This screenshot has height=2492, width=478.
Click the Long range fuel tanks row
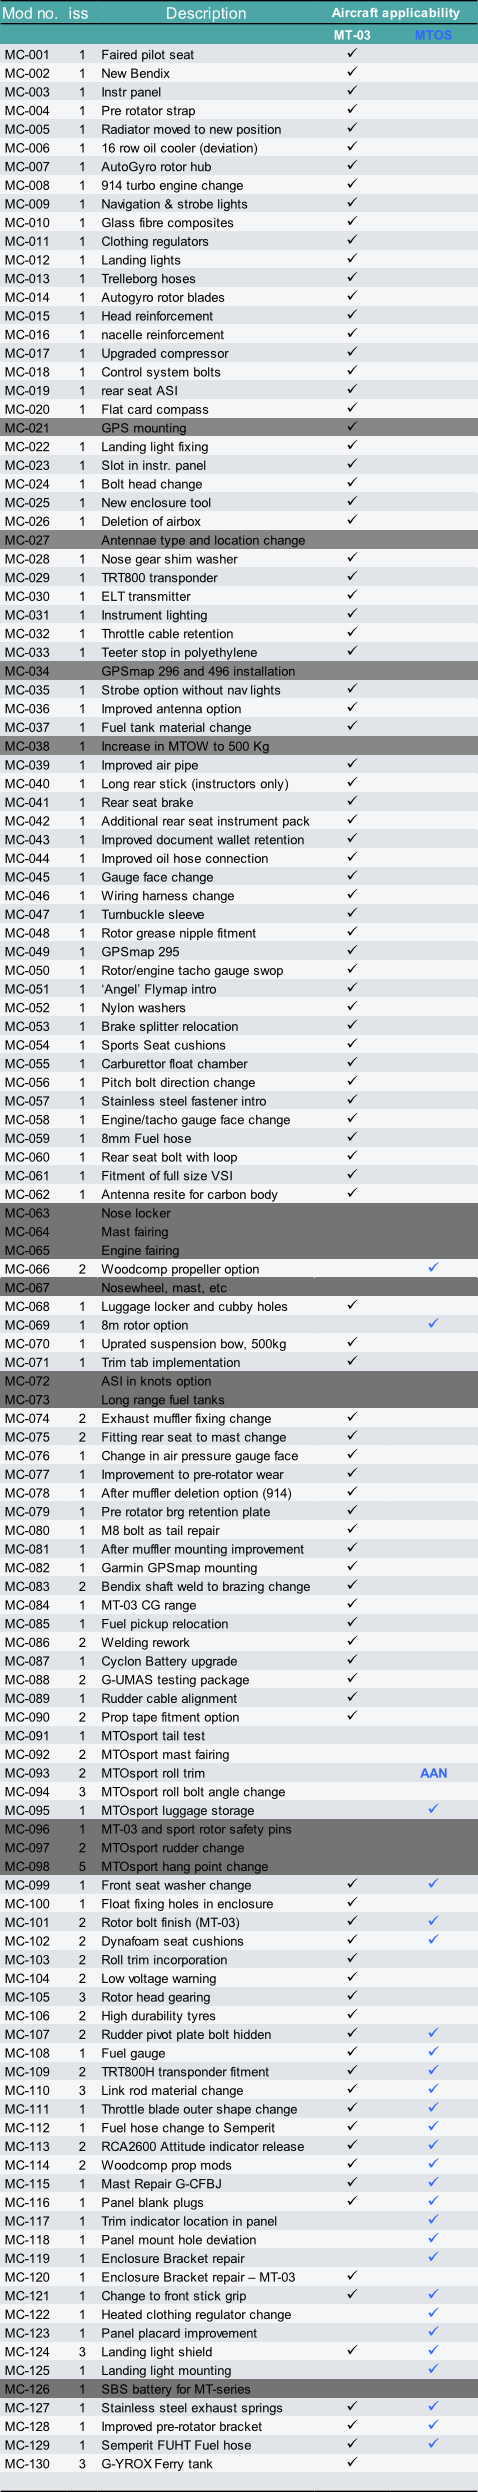click(239, 1400)
